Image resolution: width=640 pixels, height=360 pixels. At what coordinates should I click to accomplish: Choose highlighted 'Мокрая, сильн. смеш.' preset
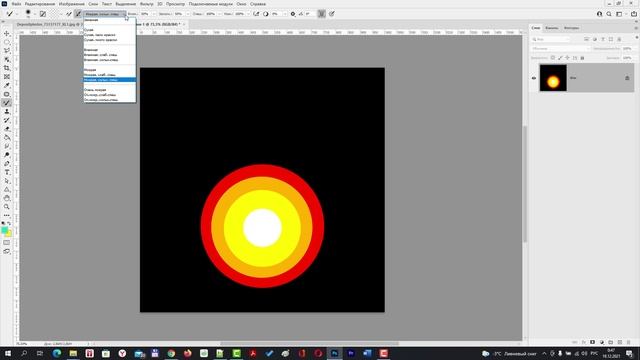pos(109,80)
